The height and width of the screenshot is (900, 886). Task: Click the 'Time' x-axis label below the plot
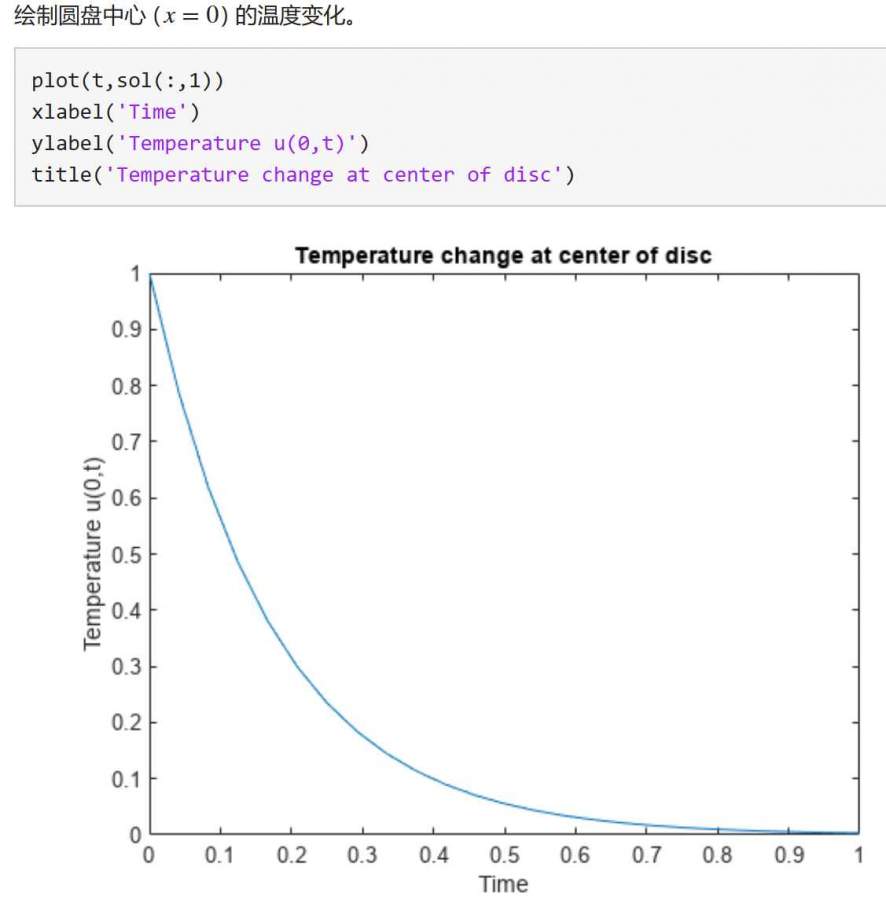tap(503, 884)
